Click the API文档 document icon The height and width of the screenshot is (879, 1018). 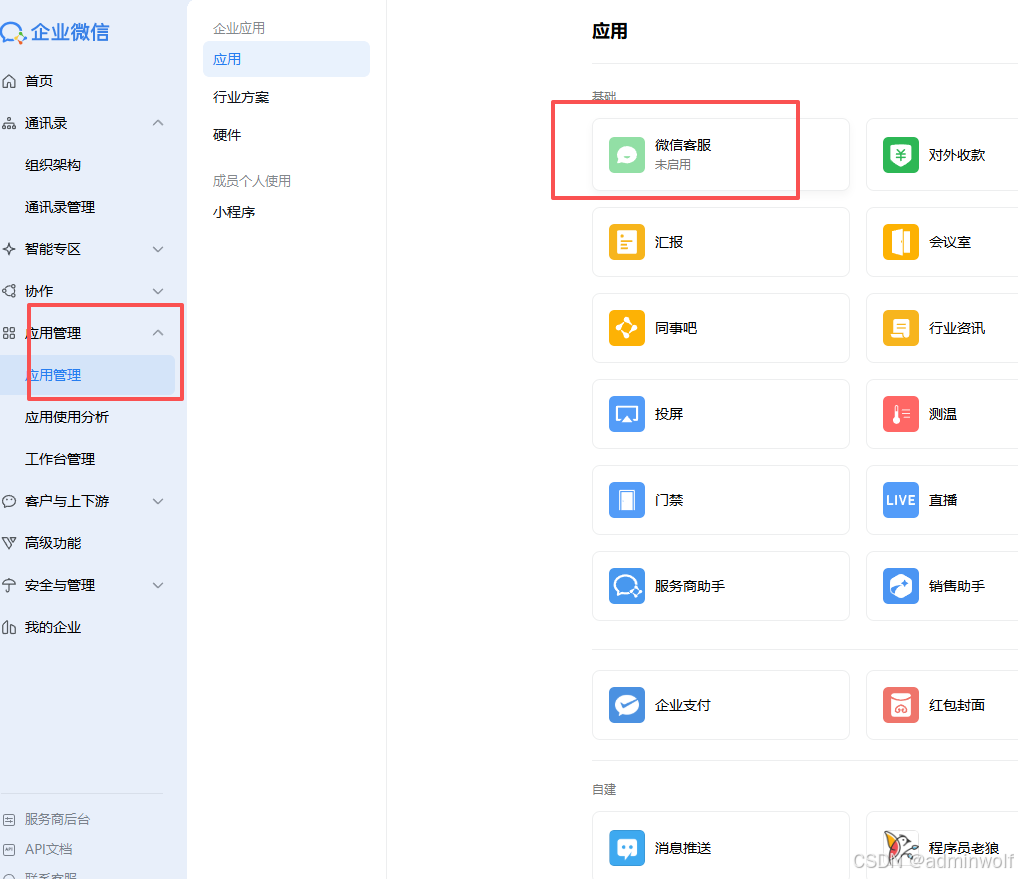(x=9, y=849)
